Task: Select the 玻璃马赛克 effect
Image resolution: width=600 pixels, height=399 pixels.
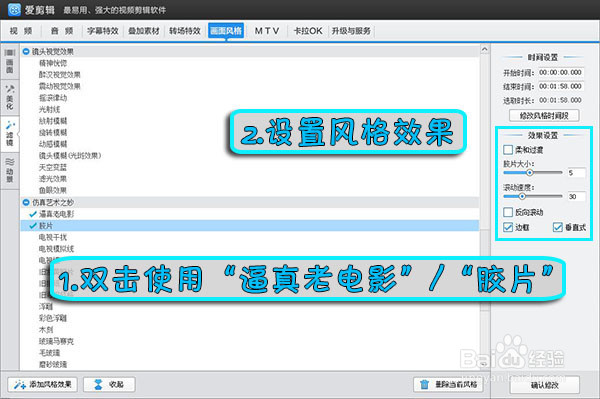Action: tap(56, 341)
